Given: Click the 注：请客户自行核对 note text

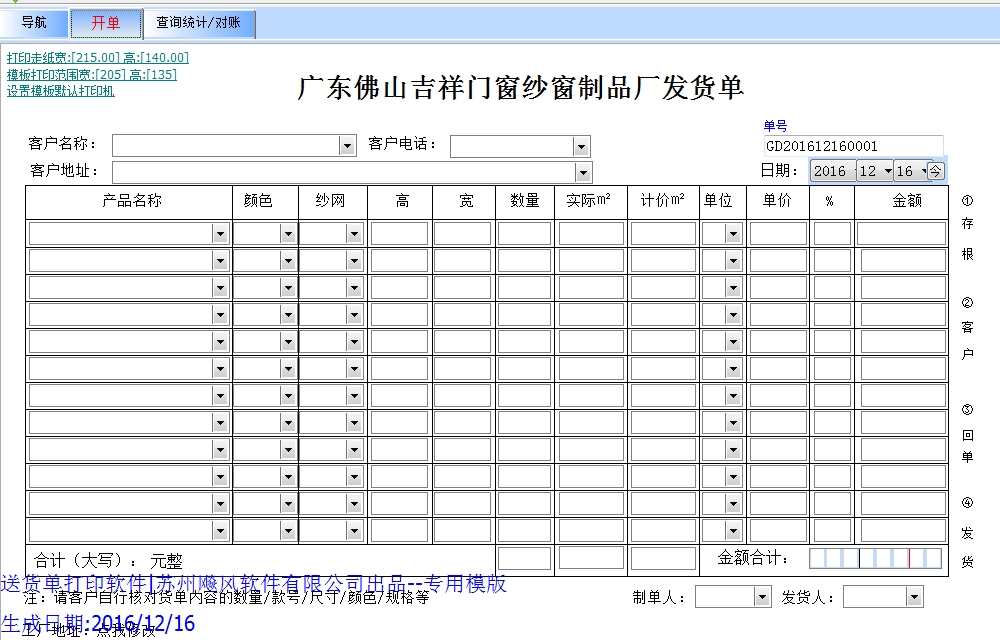Looking at the screenshot, I should (x=226, y=598).
